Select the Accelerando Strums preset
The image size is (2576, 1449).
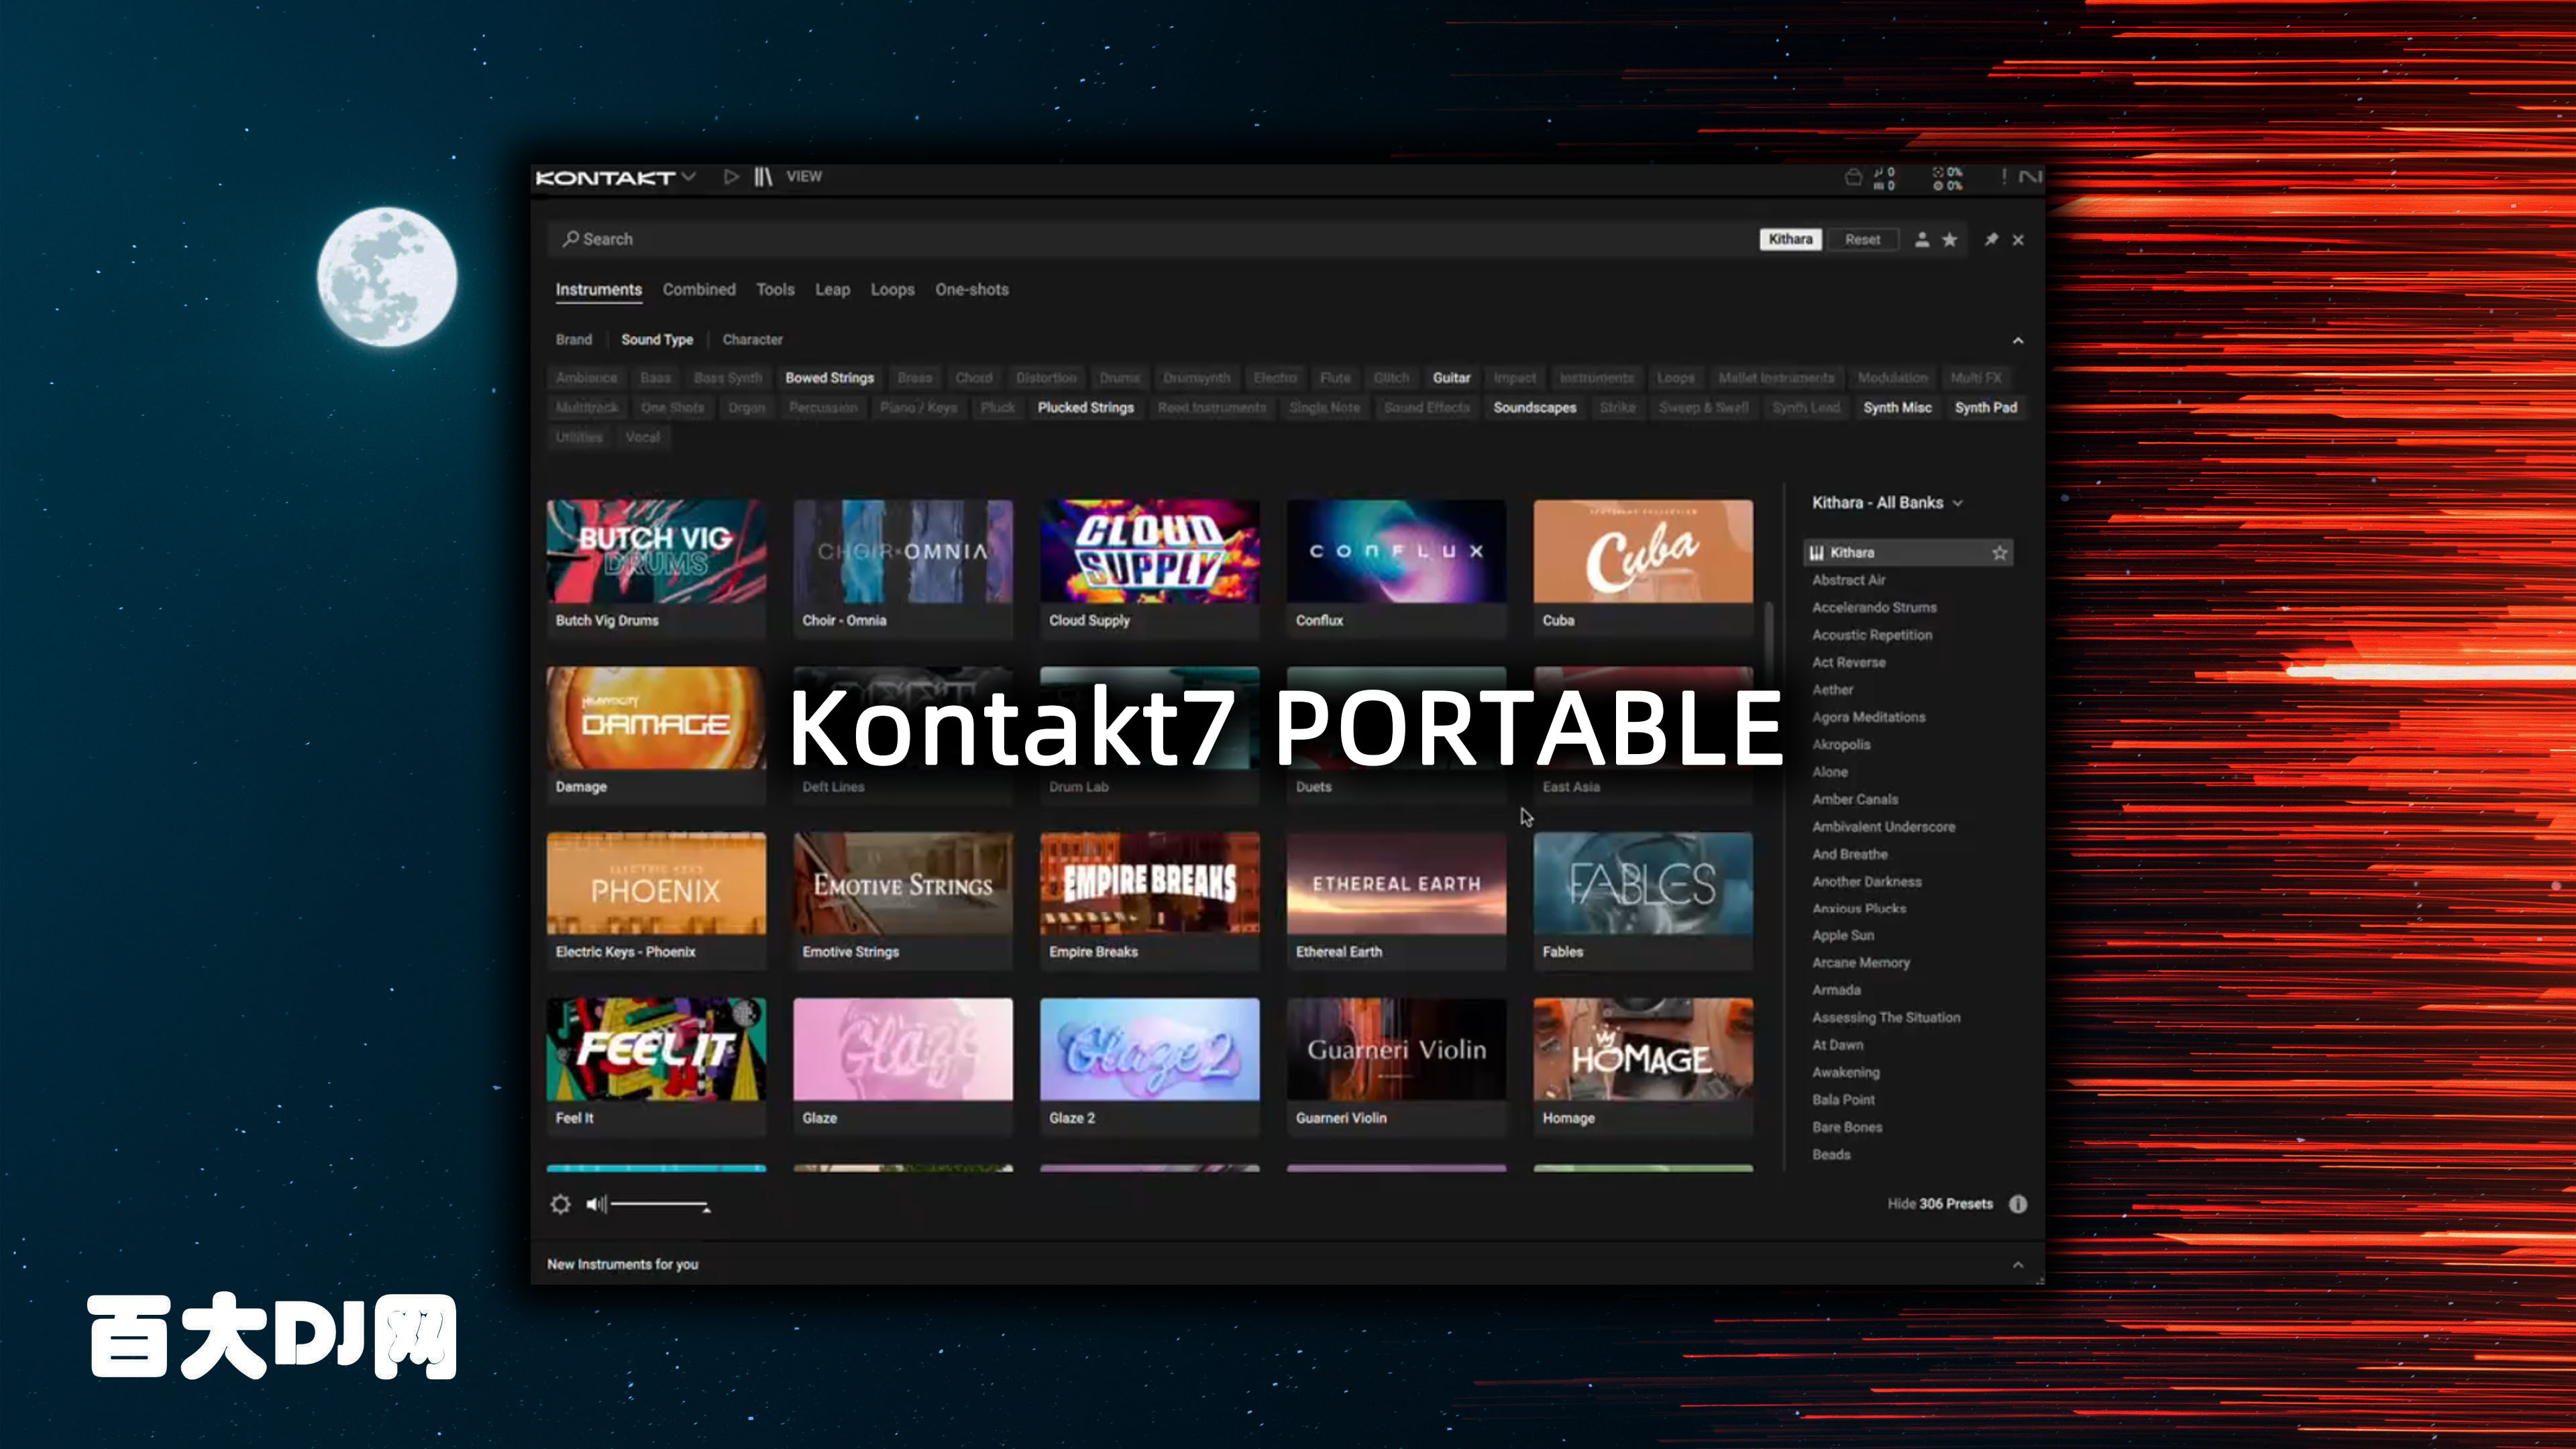pyautogui.click(x=1874, y=607)
